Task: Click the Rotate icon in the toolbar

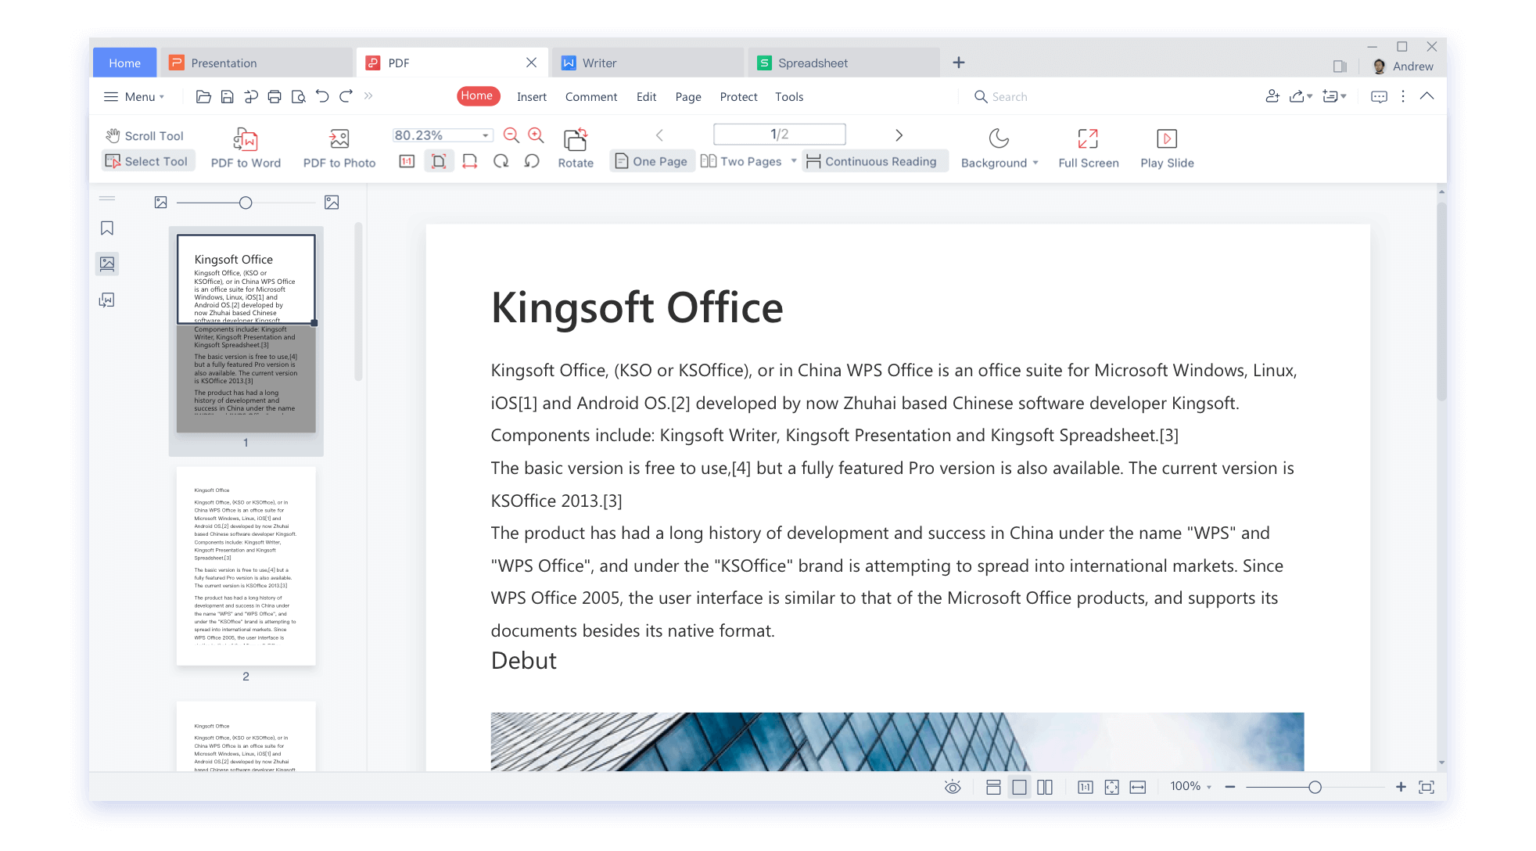Action: pos(575,141)
